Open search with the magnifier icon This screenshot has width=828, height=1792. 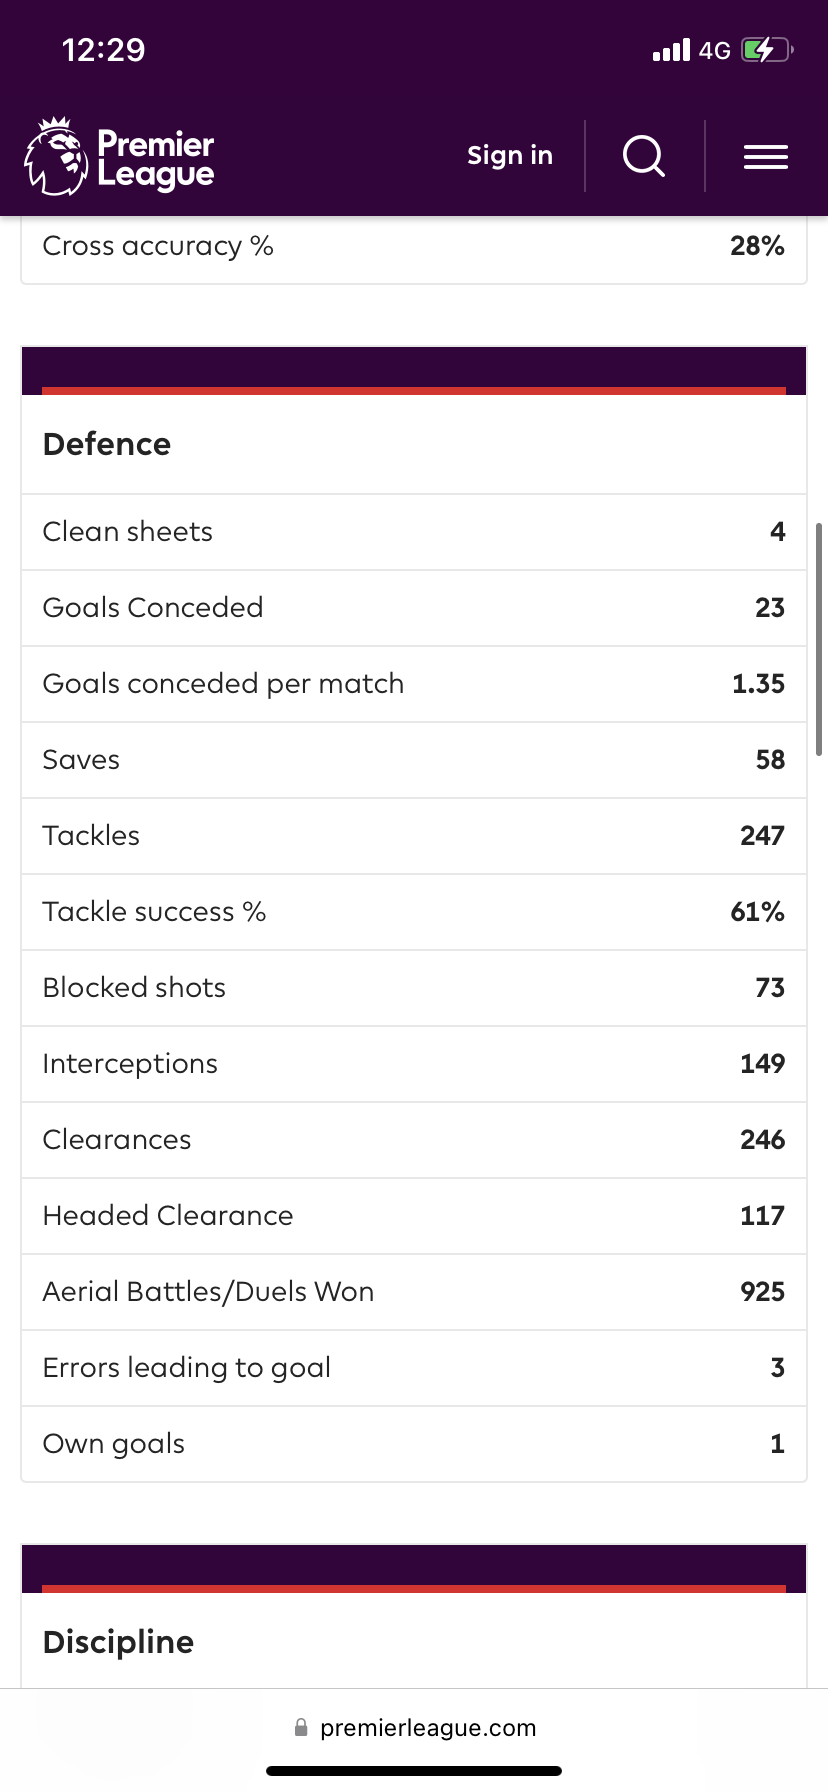click(644, 156)
